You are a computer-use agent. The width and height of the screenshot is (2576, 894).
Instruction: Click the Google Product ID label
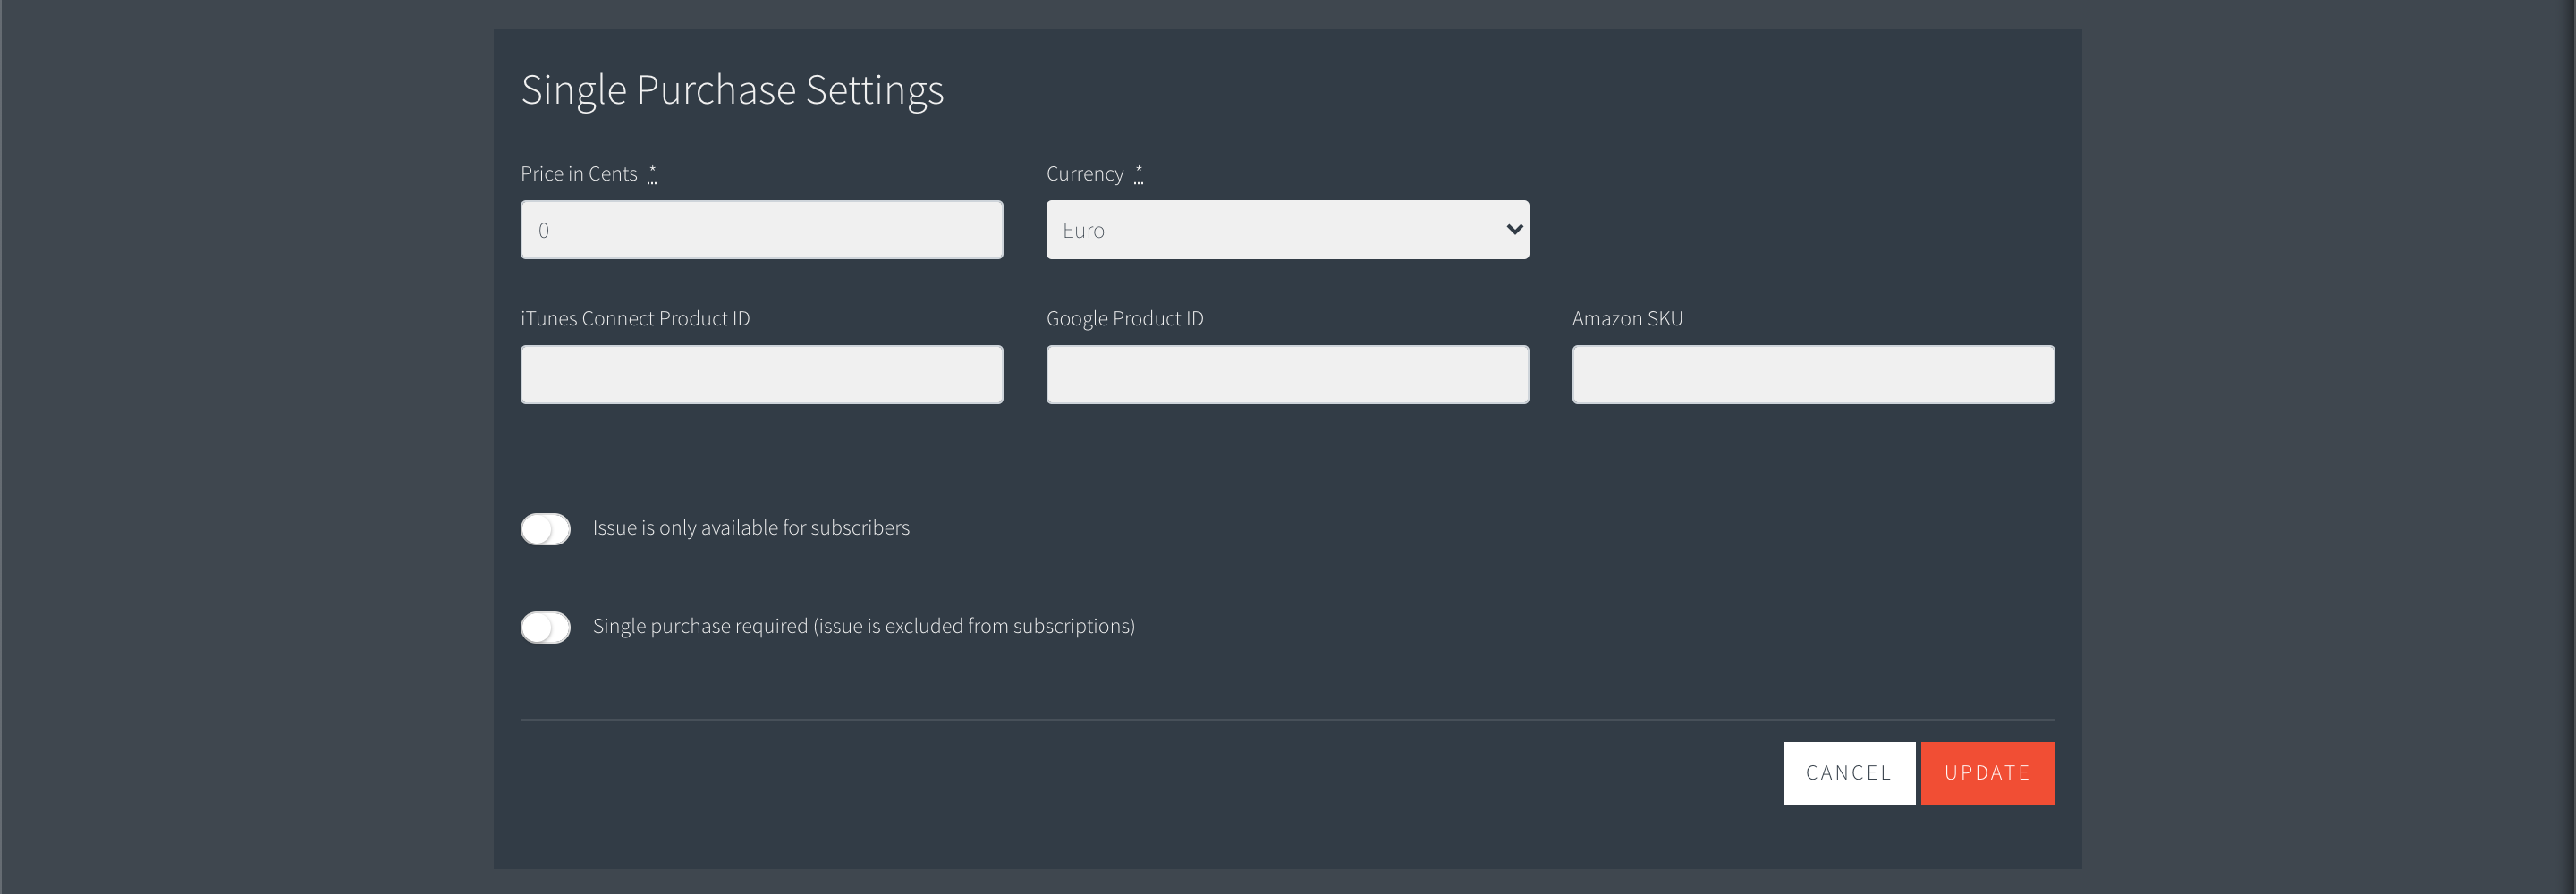[x=1125, y=319]
